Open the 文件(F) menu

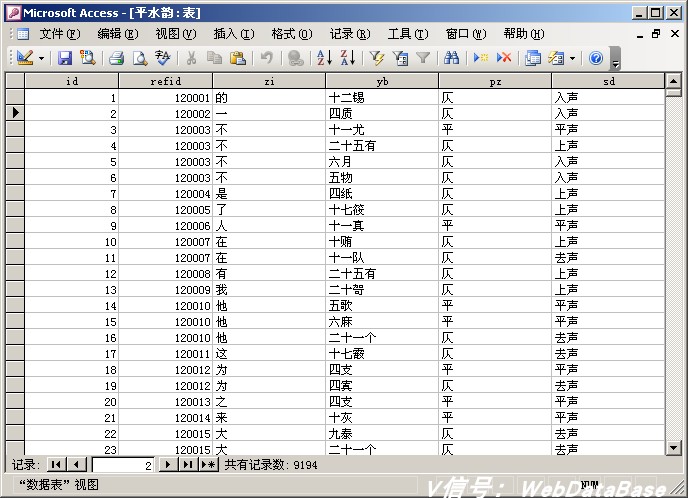(x=60, y=34)
